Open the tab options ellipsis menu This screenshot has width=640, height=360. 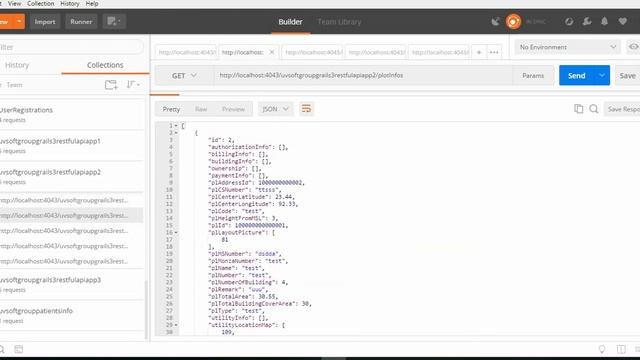click(x=494, y=52)
